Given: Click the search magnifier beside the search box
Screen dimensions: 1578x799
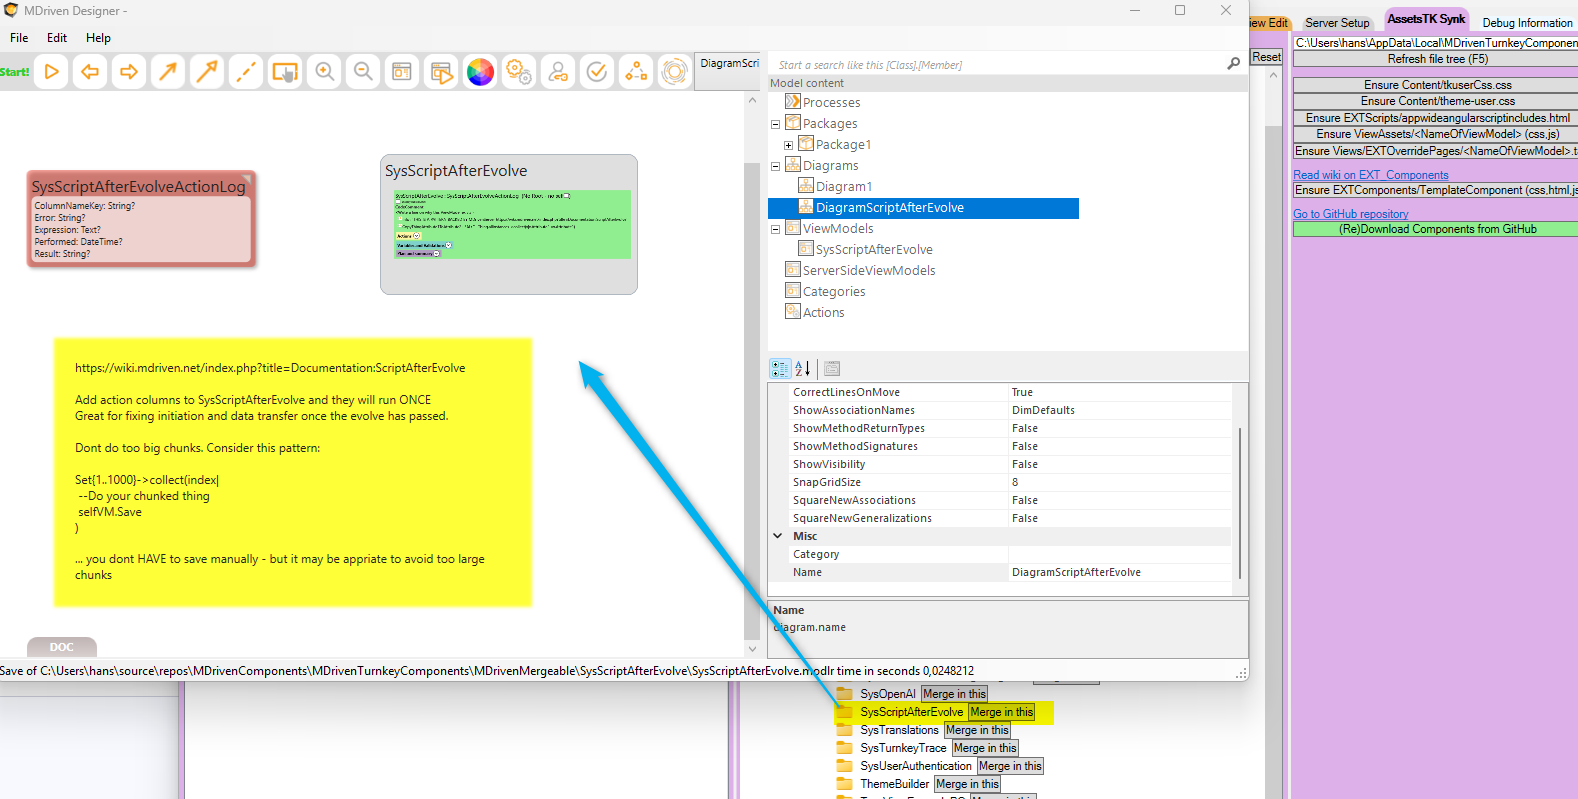Looking at the screenshot, I should click(x=1233, y=64).
